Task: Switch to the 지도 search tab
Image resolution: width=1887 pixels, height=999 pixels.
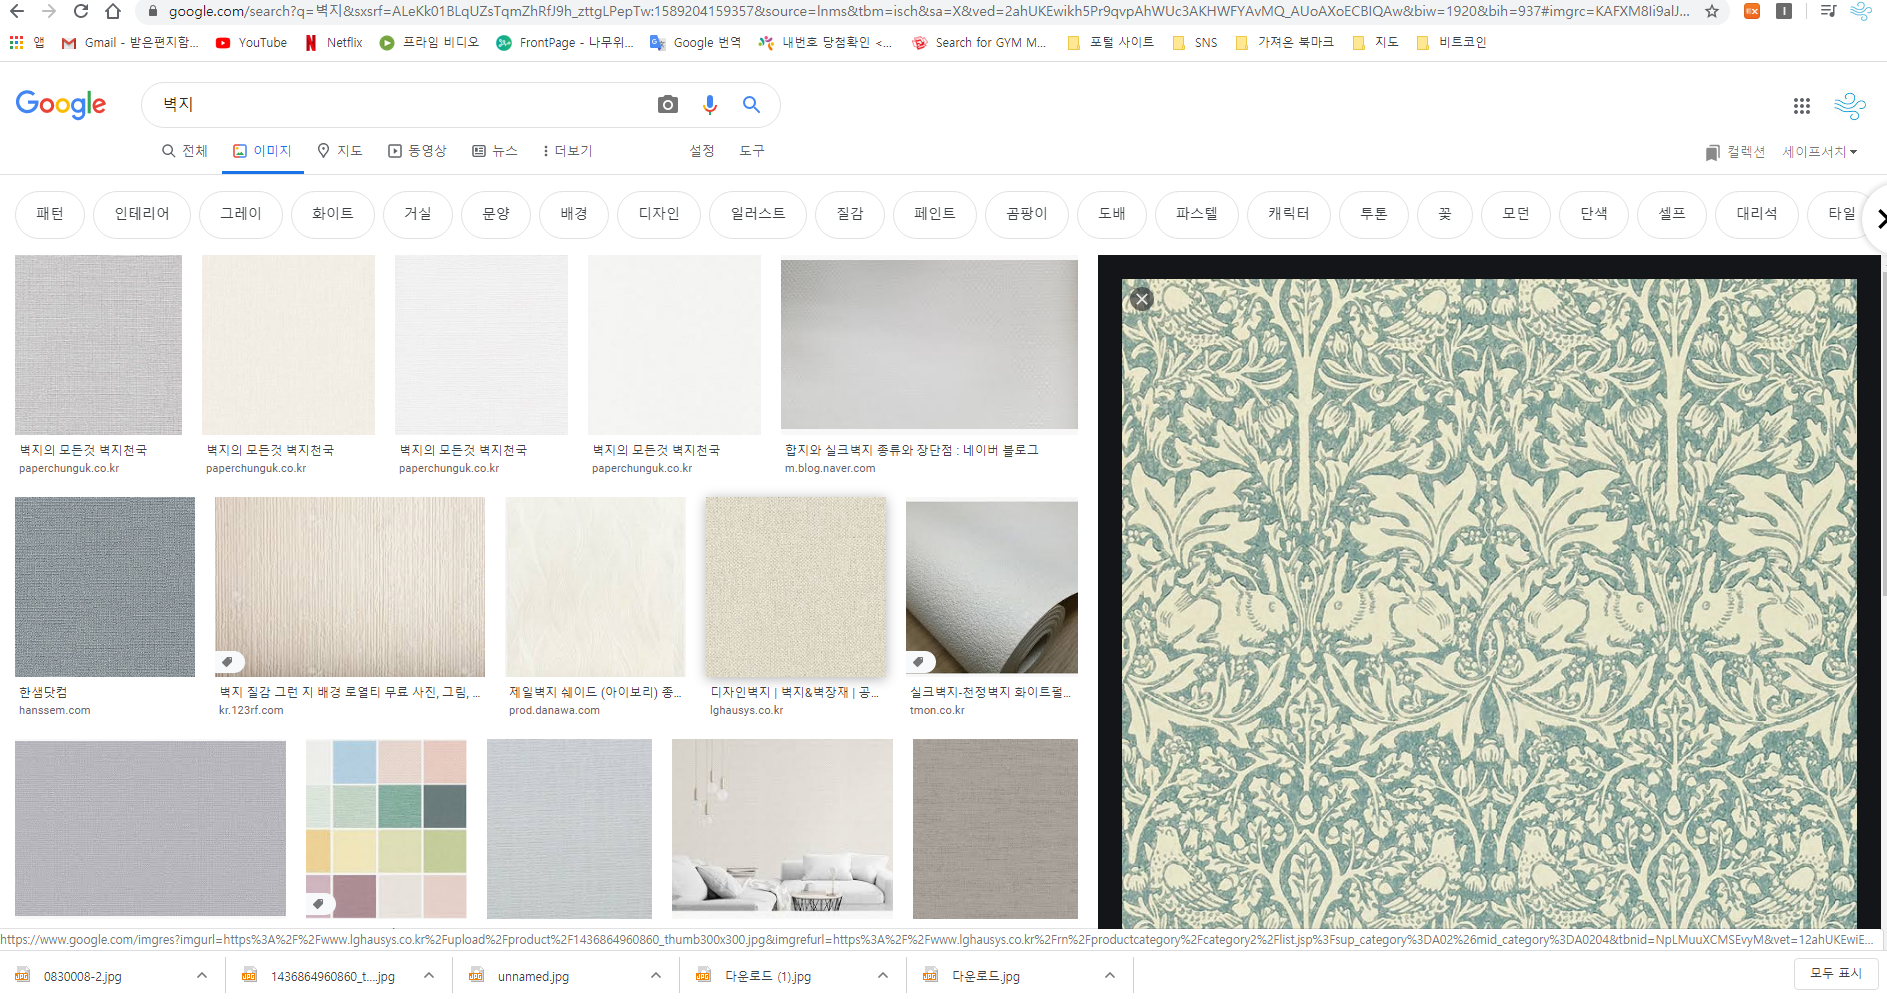Action: click(339, 151)
